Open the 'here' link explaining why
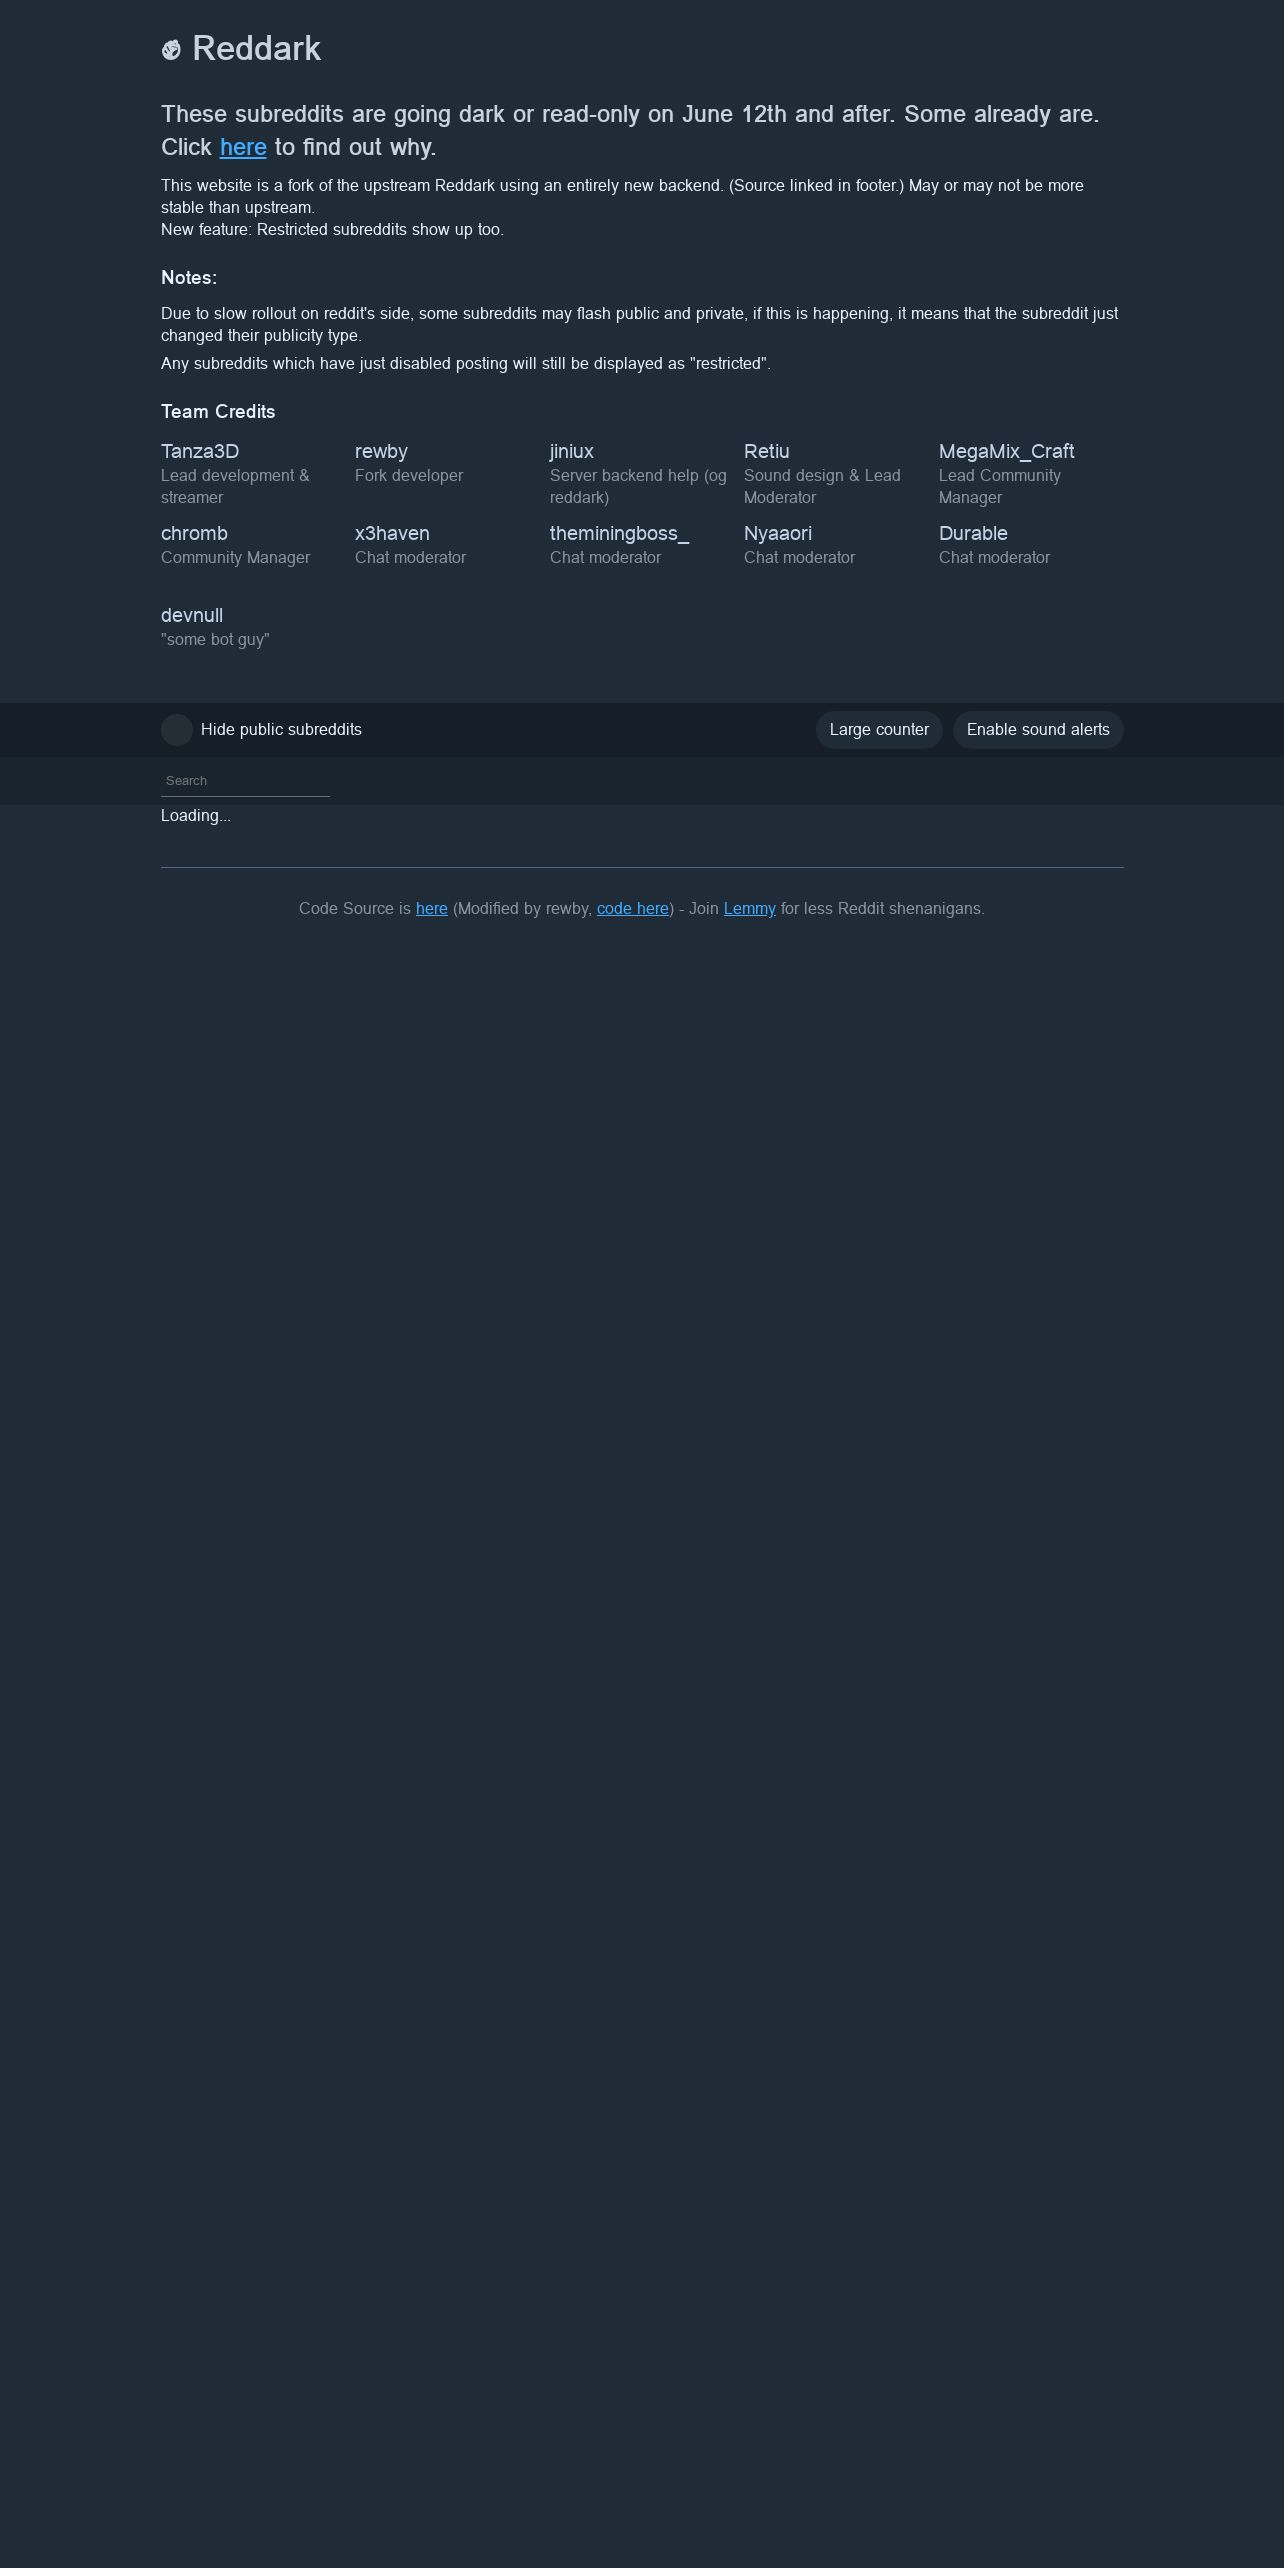 point(243,147)
